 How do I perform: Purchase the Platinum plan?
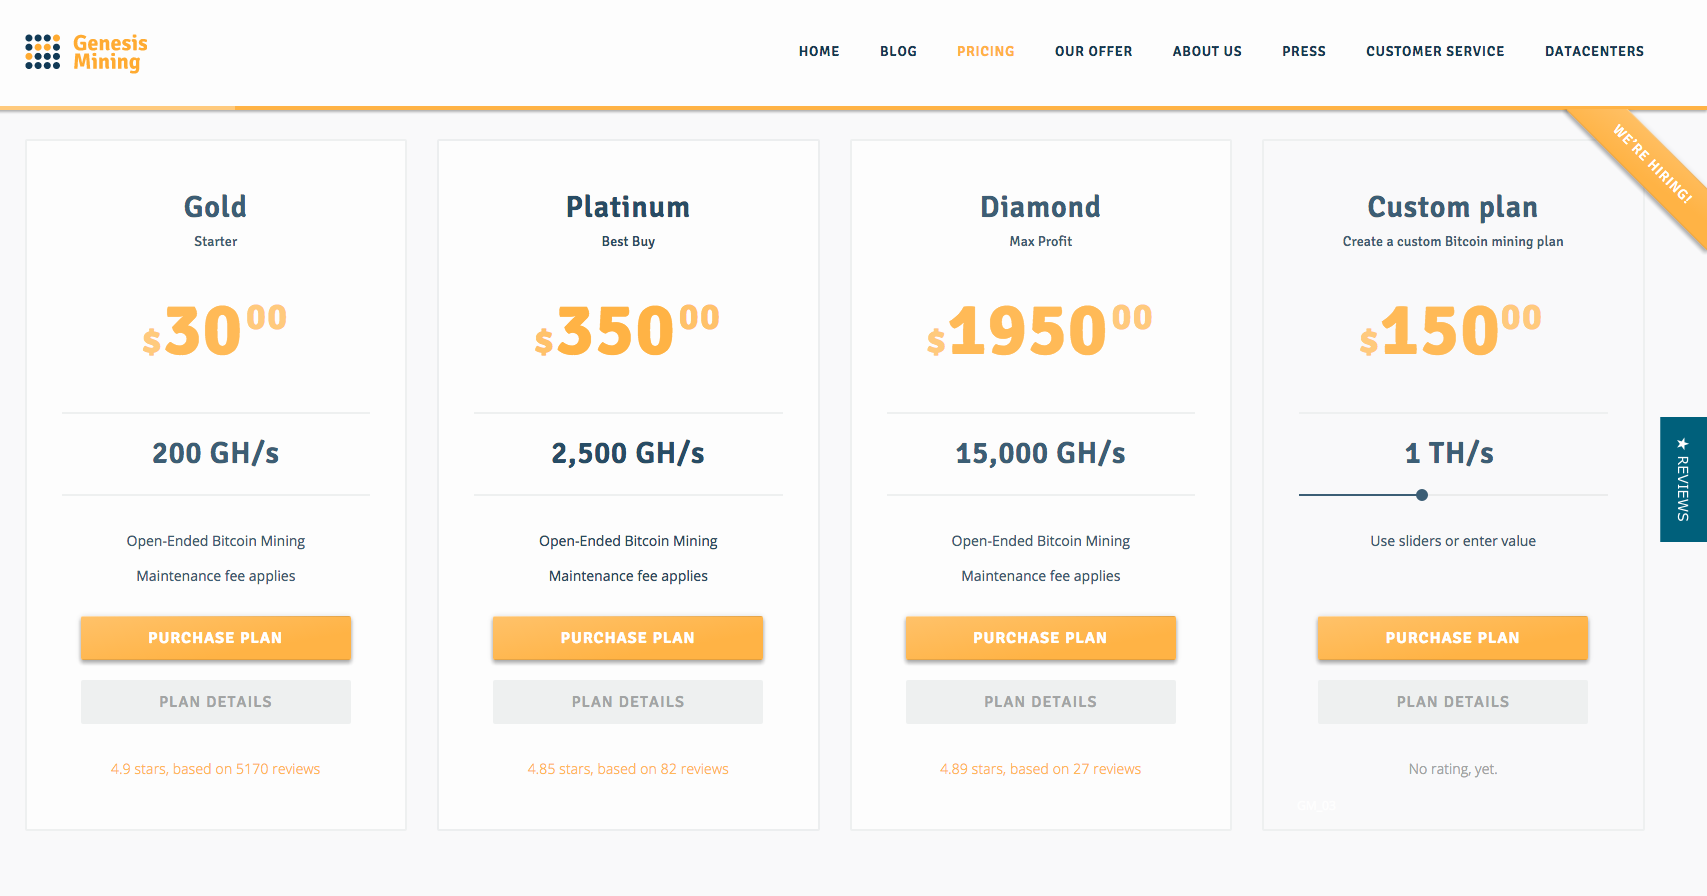click(x=628, y=638)
